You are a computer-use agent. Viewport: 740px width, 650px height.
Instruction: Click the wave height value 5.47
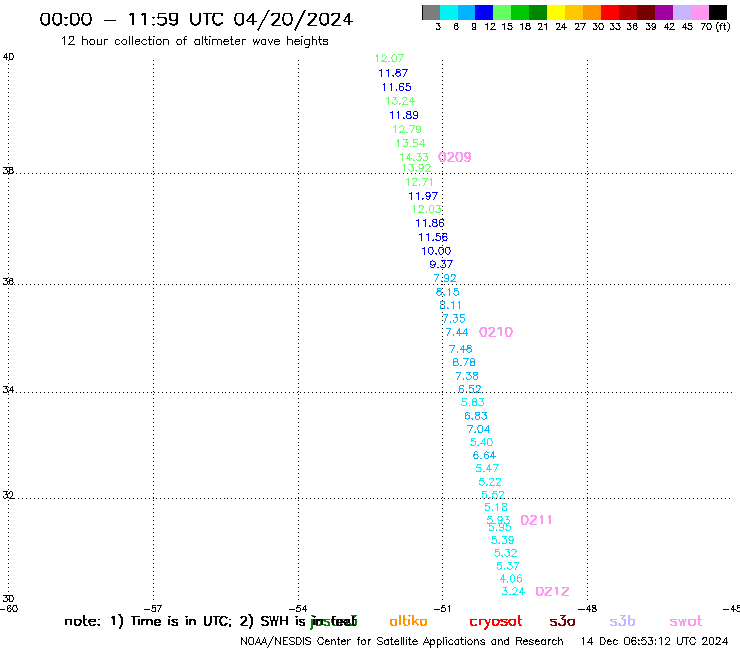pos(488,469)
